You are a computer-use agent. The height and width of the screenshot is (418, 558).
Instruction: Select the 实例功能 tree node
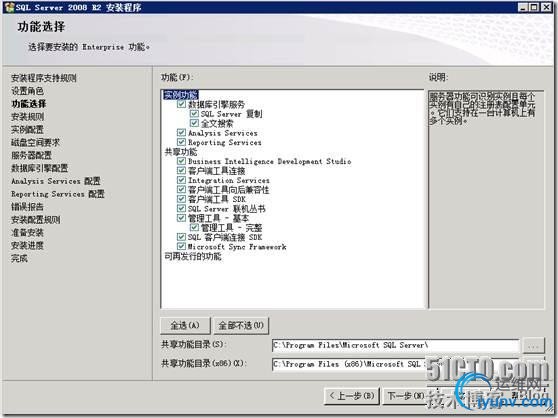click(x=180, y=95)
